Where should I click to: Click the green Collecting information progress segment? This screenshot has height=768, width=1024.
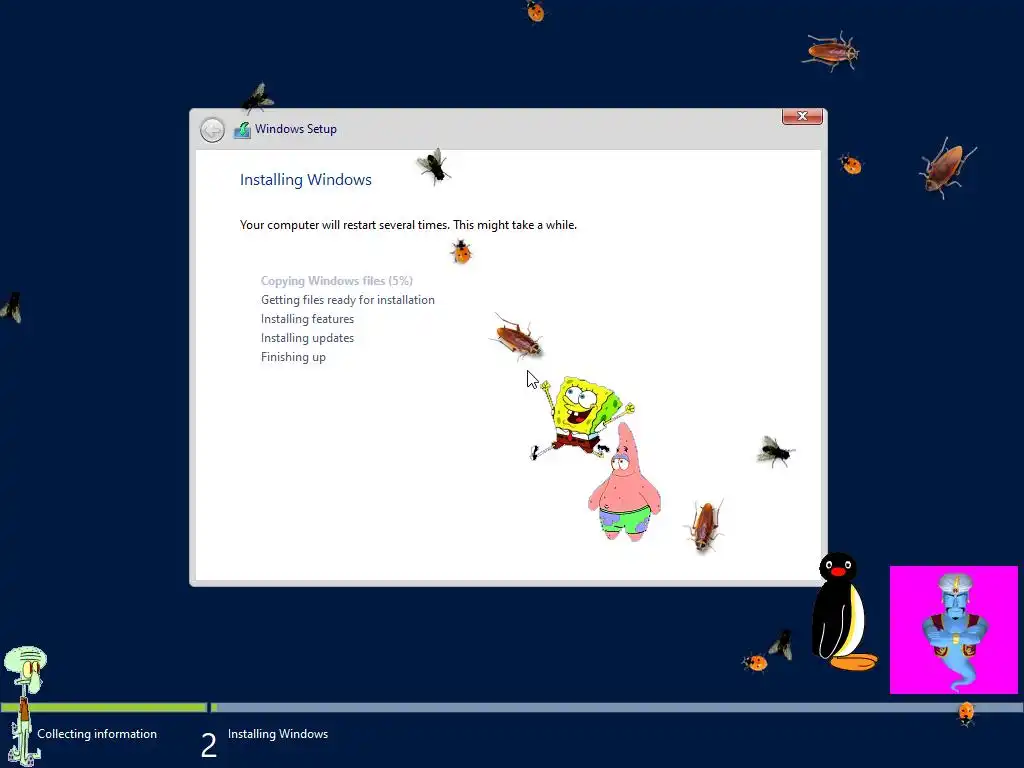tap(104, 707)
